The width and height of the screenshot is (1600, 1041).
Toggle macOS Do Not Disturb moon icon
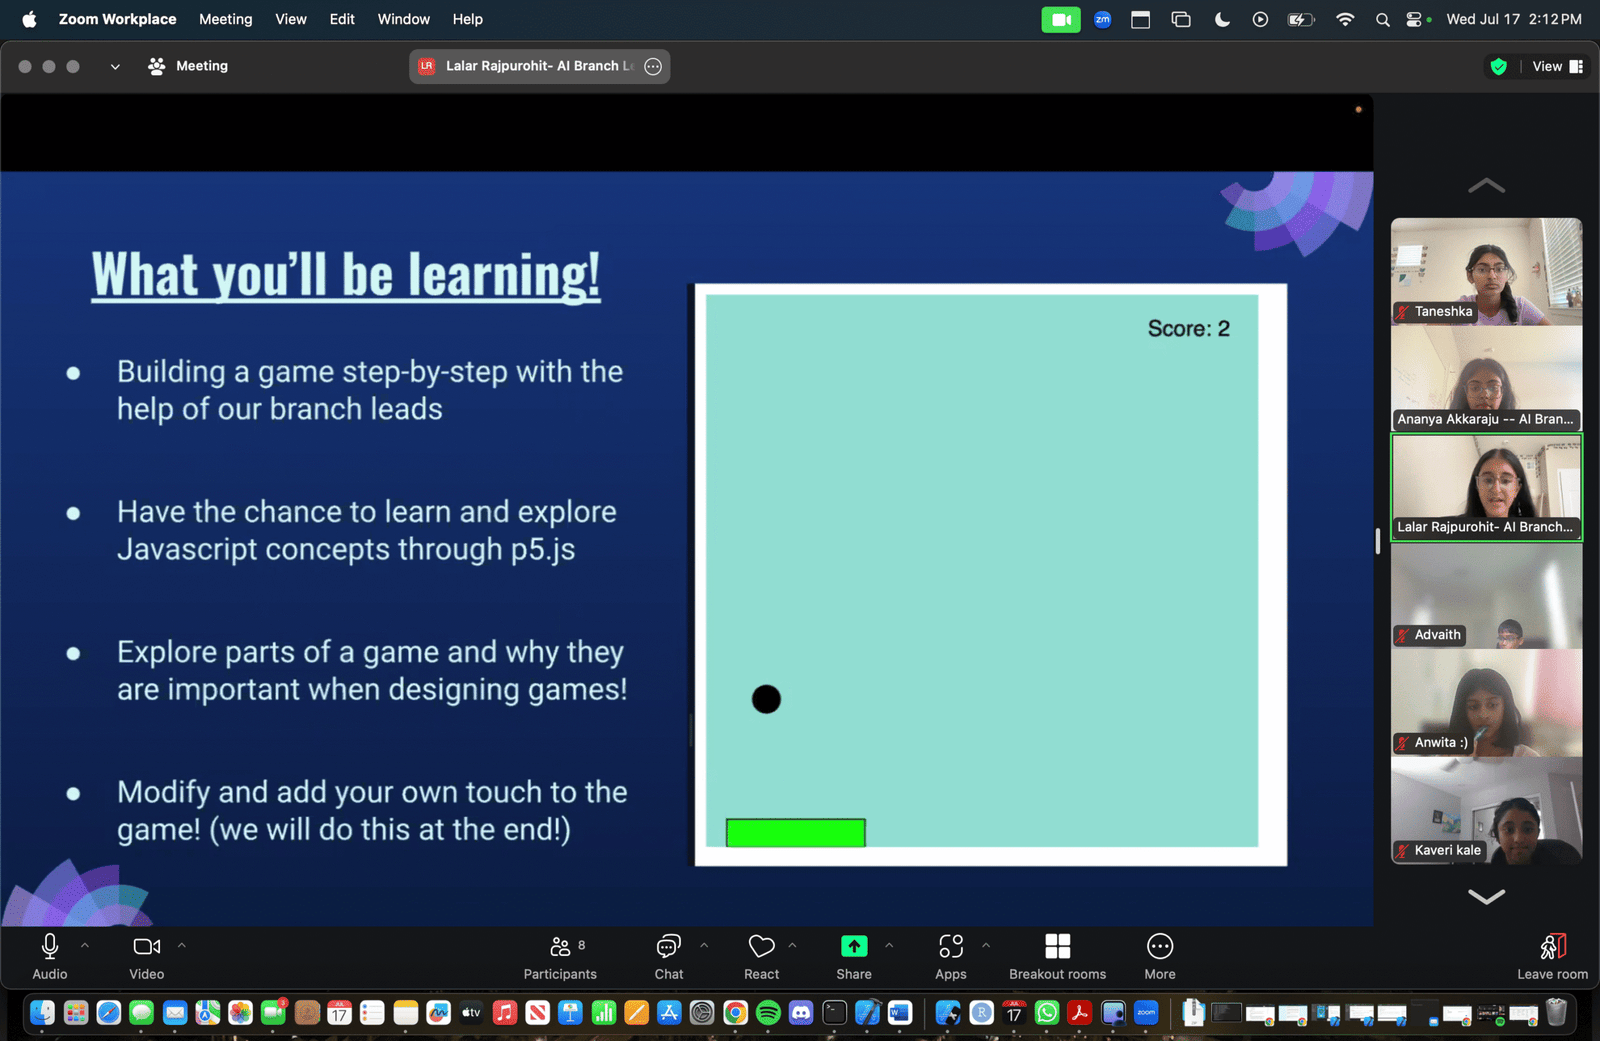click(x=1222, y=19)
